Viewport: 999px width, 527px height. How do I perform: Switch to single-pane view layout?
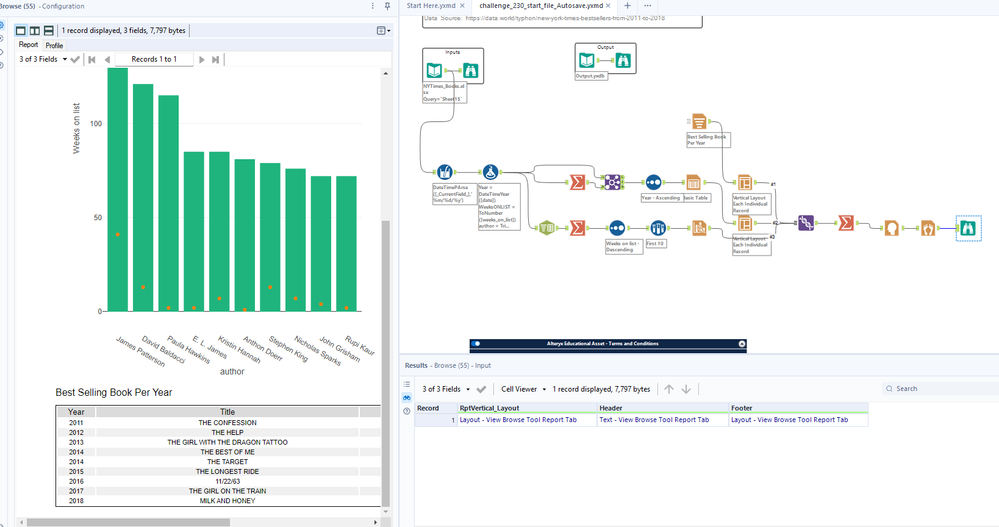[21, 31]
